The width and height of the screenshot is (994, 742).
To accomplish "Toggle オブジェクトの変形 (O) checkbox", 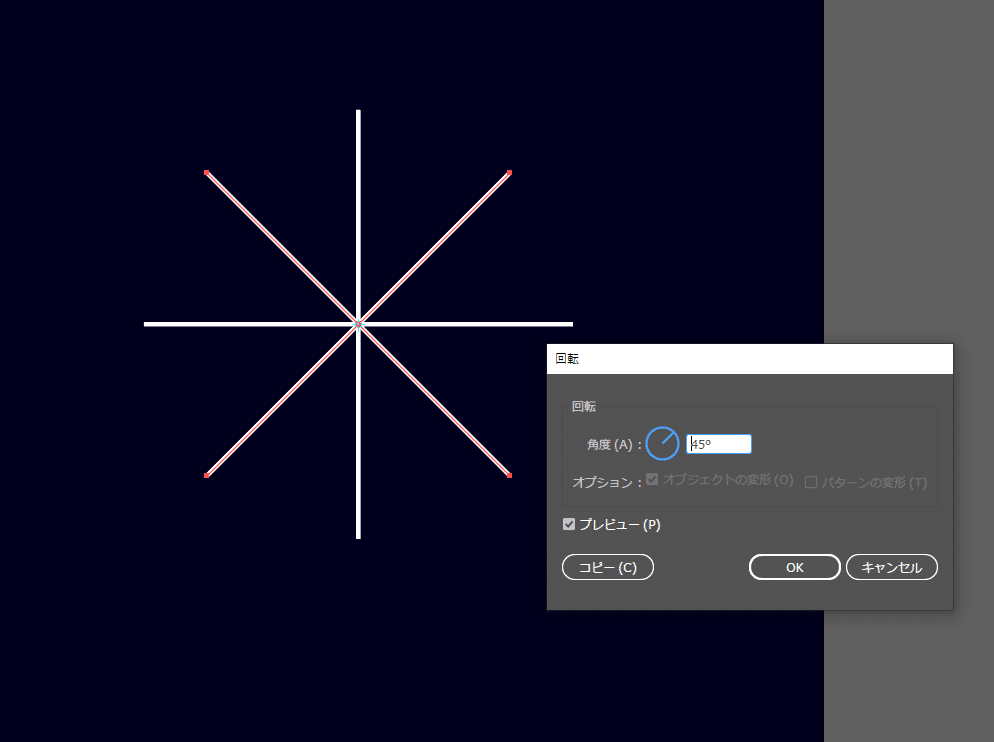I will pyautogui.click(x=652, y=479).
